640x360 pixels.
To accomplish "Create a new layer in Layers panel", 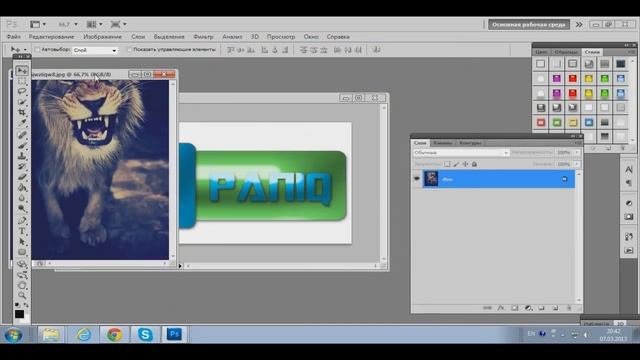I will 556,308.
